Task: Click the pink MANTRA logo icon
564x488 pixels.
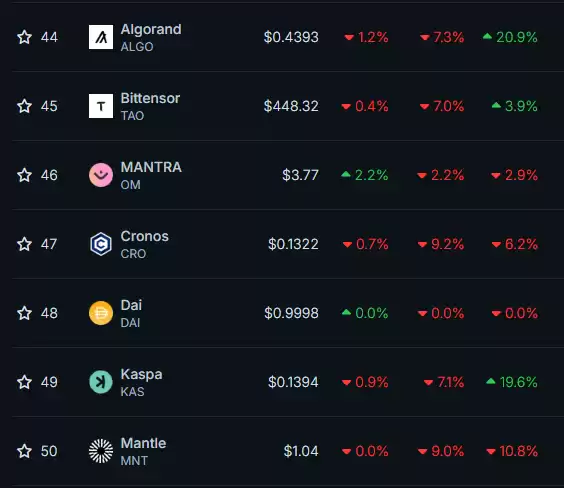Action: [x=101, y=175]
